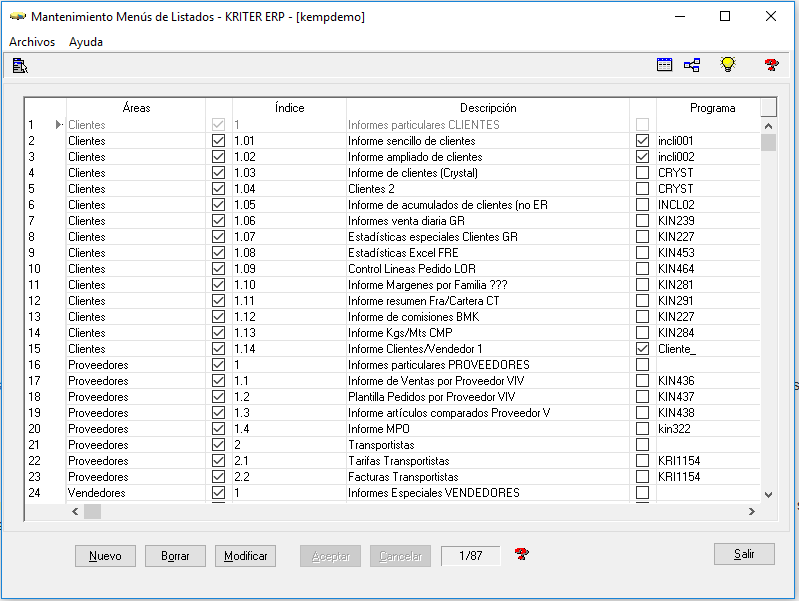Toggle program checkbox for incli001
Image resolution: width=799 pixels, height=601 pixels.
[x=643, y=141]
